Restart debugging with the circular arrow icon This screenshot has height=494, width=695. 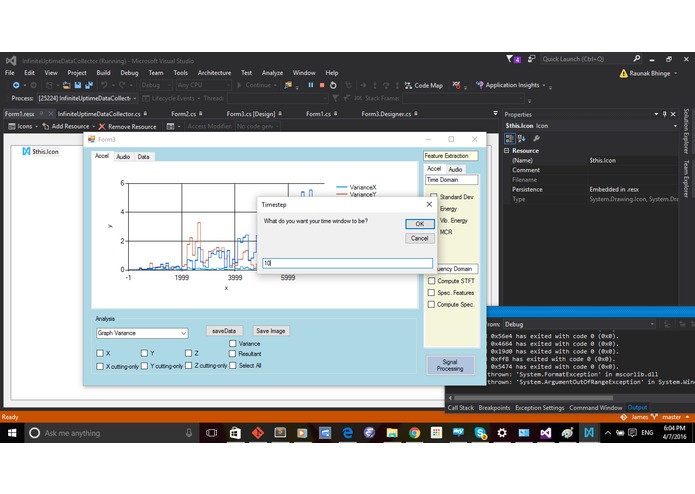pyautogui.click(x=333, y=85)
